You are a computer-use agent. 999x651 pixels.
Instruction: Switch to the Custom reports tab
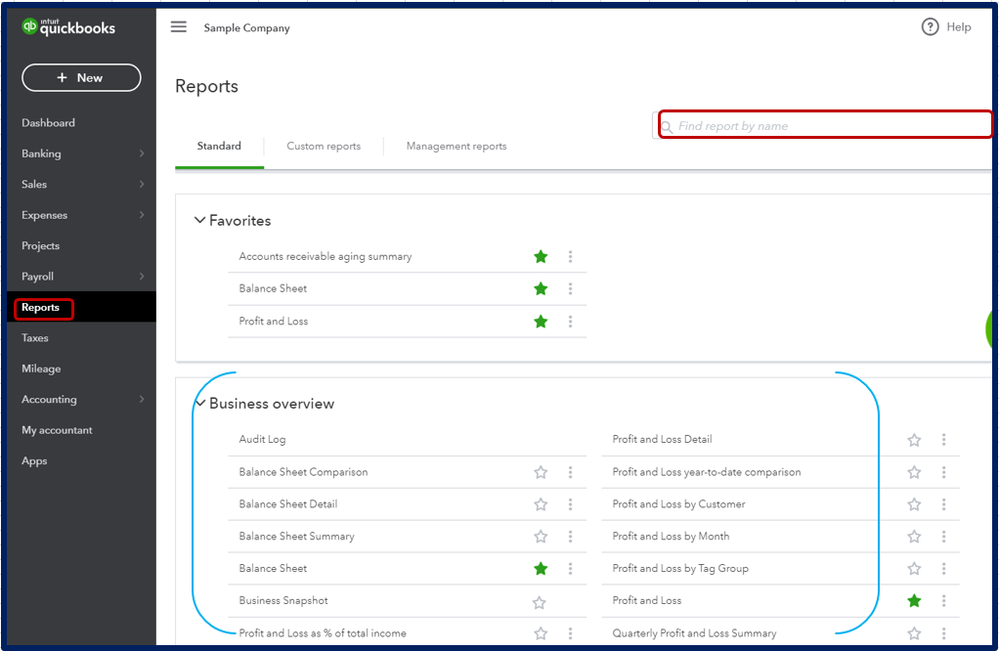tap(324, 146)
